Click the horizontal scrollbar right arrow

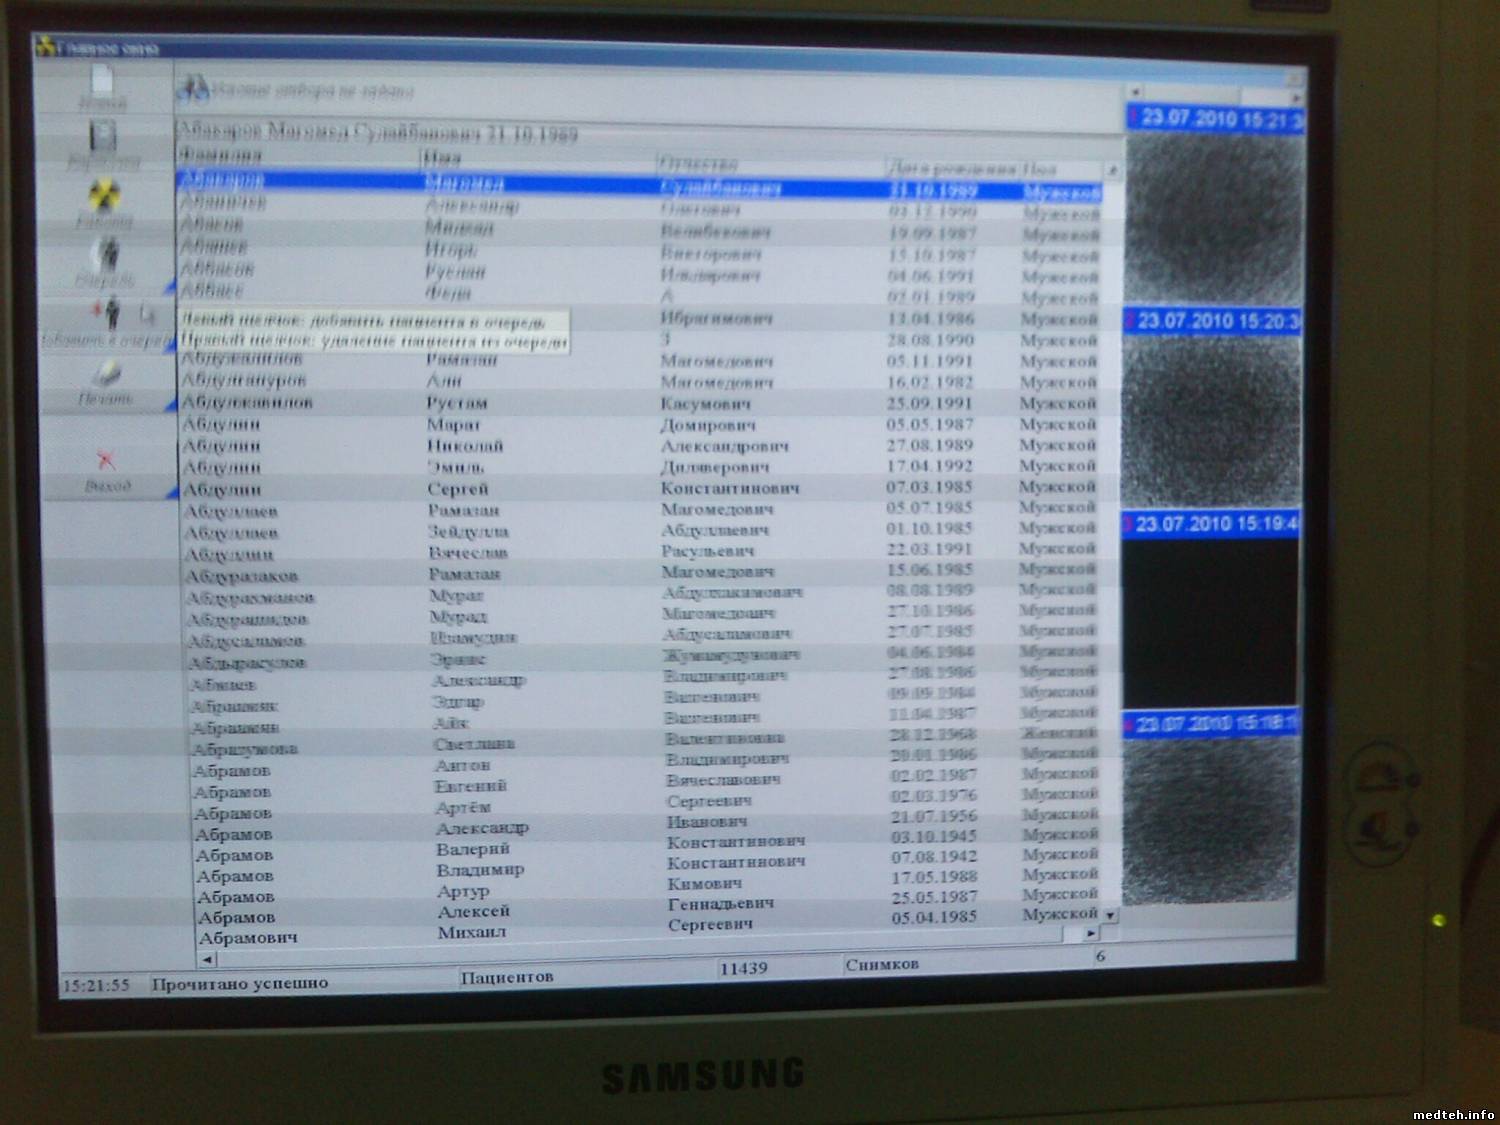click(1090, 933)
